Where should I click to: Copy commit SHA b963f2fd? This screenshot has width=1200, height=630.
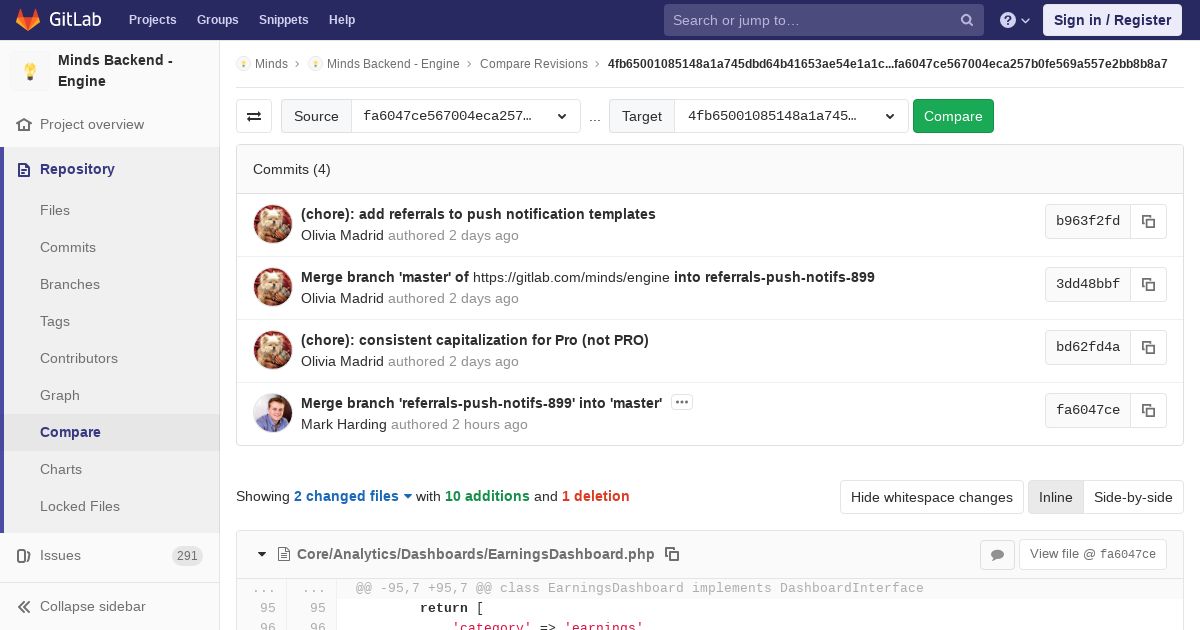(1148, 221)
